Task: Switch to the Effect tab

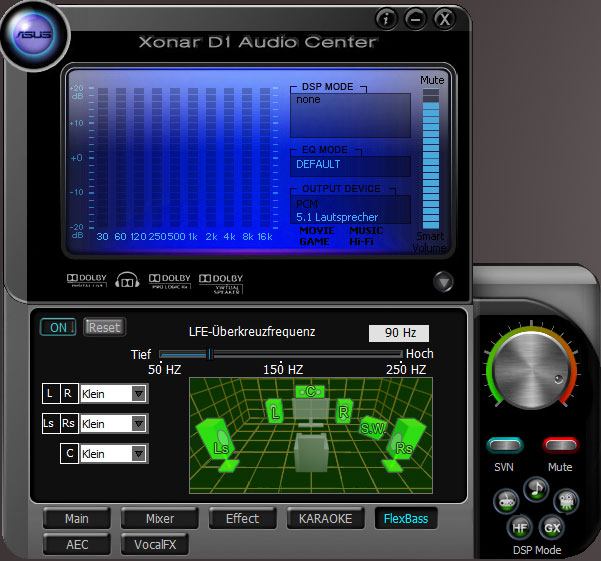Action: [x=242, y=518]
